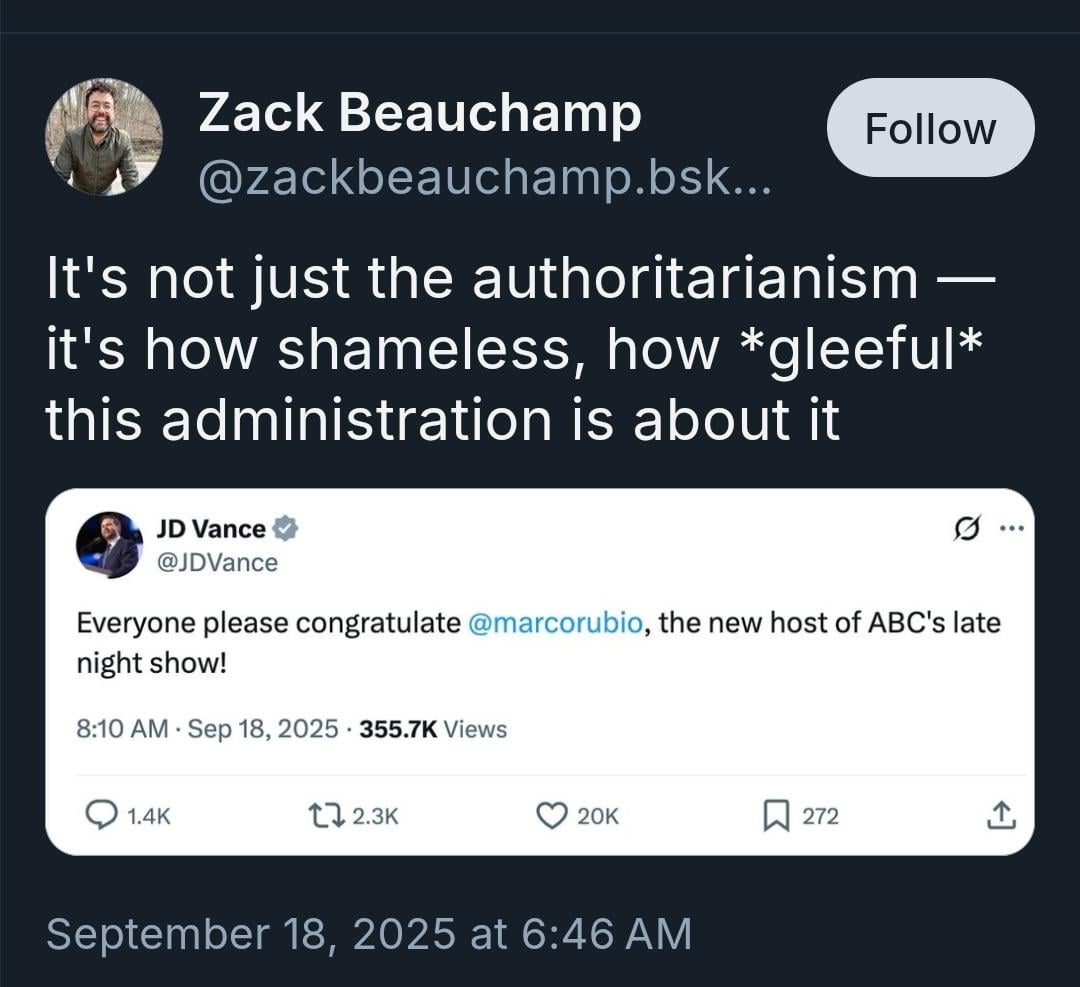Click the Grok slash-circle icon
This screenshot has width=1080, height=987.
pyautogui.click(x=966, y=529)
